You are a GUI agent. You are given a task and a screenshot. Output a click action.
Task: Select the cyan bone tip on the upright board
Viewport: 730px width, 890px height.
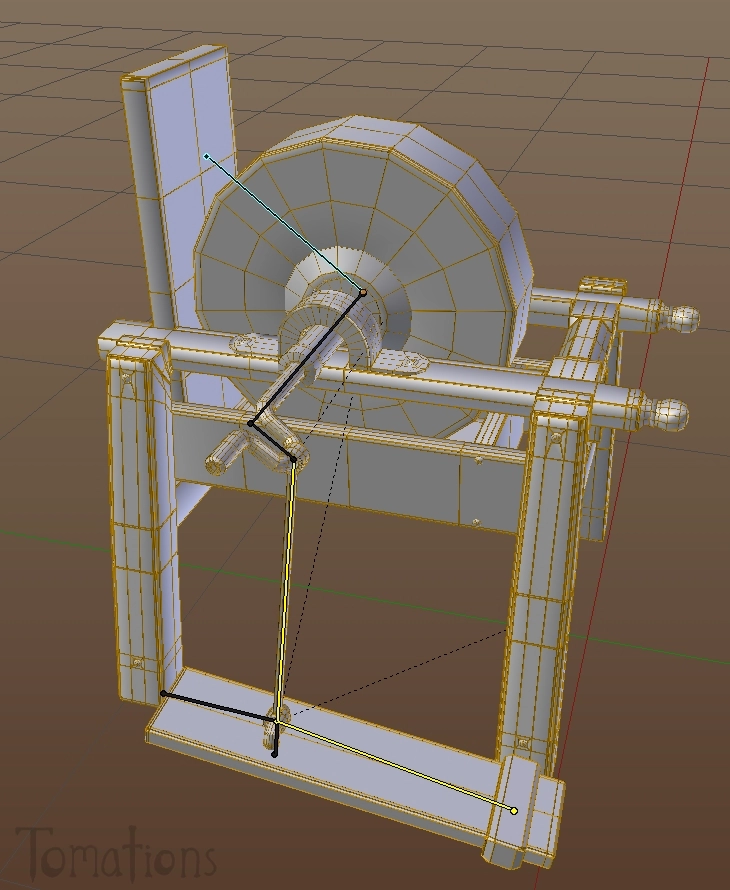tap(207, 156)
